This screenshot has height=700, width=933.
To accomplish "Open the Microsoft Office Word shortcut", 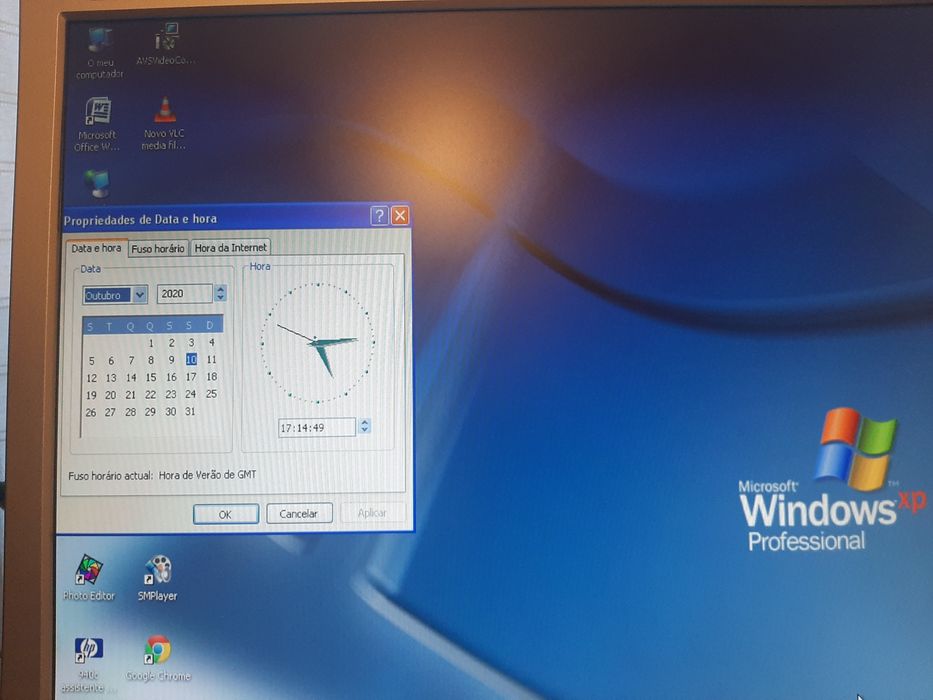I will point(98,124).
